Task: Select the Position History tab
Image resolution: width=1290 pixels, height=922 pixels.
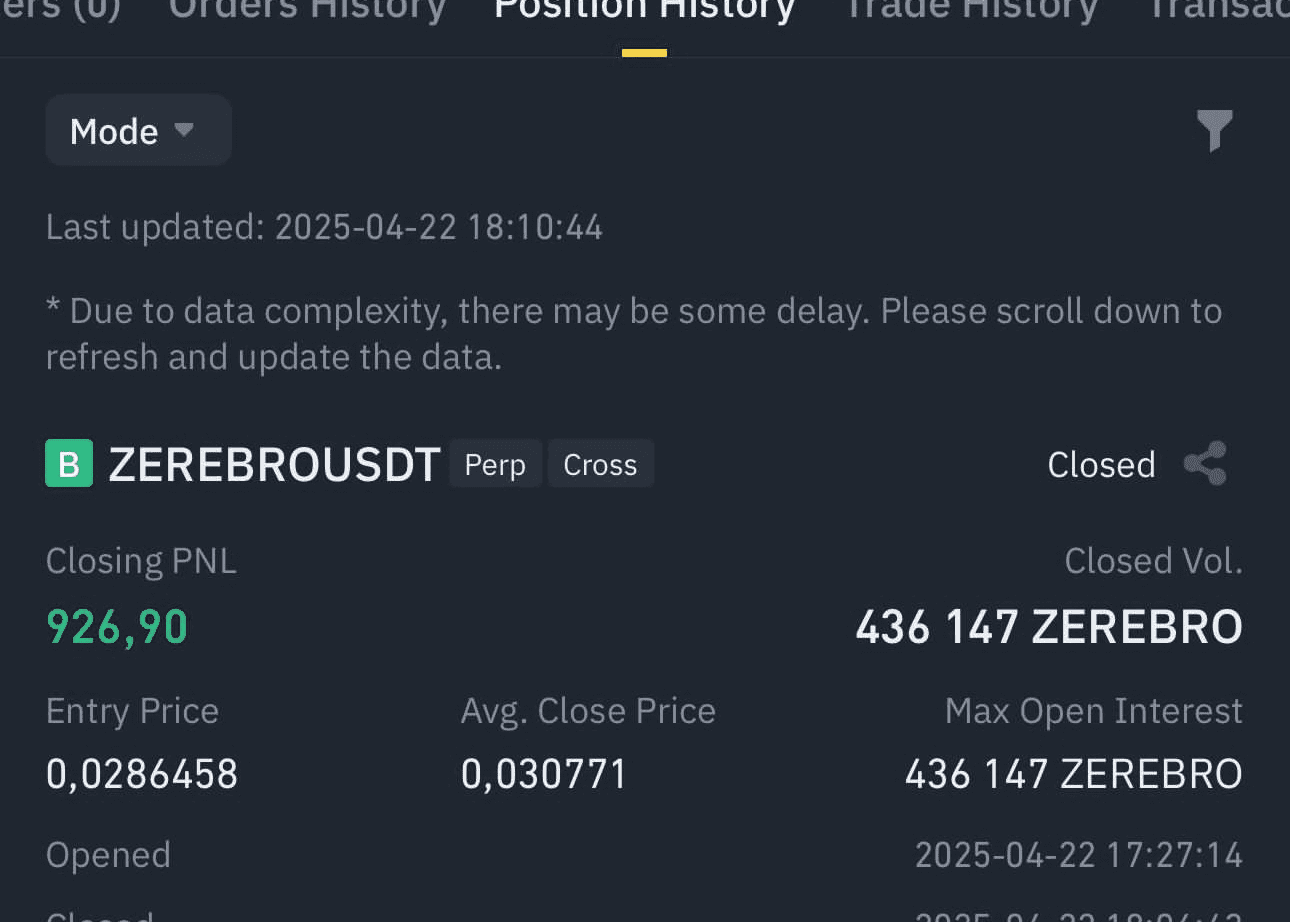Action: coord(644,9)
